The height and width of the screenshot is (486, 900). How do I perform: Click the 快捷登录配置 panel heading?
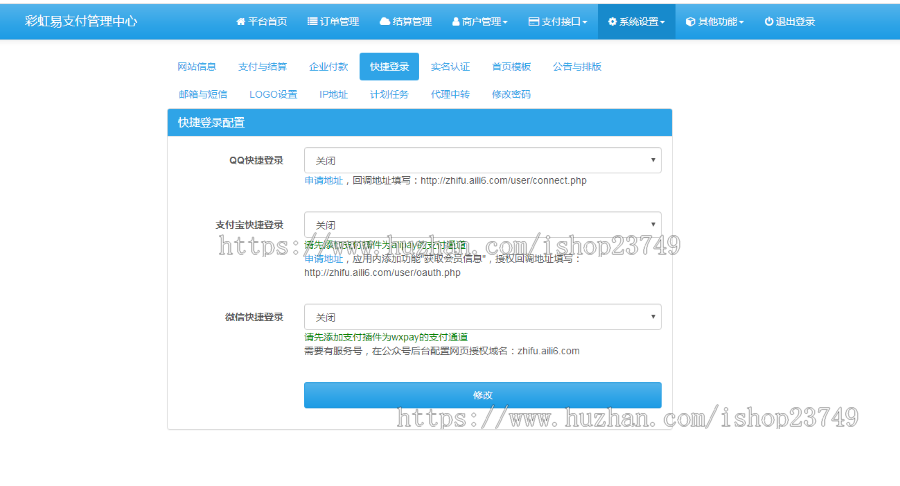point(211,122)
